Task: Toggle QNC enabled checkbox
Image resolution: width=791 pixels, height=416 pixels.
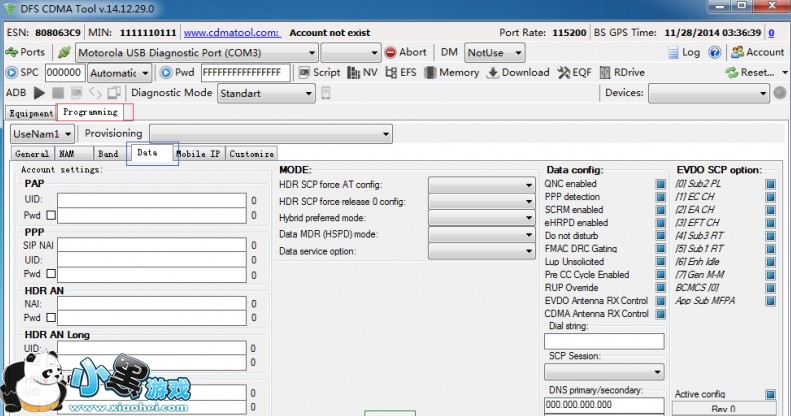Action: click(x=660, y=184)
